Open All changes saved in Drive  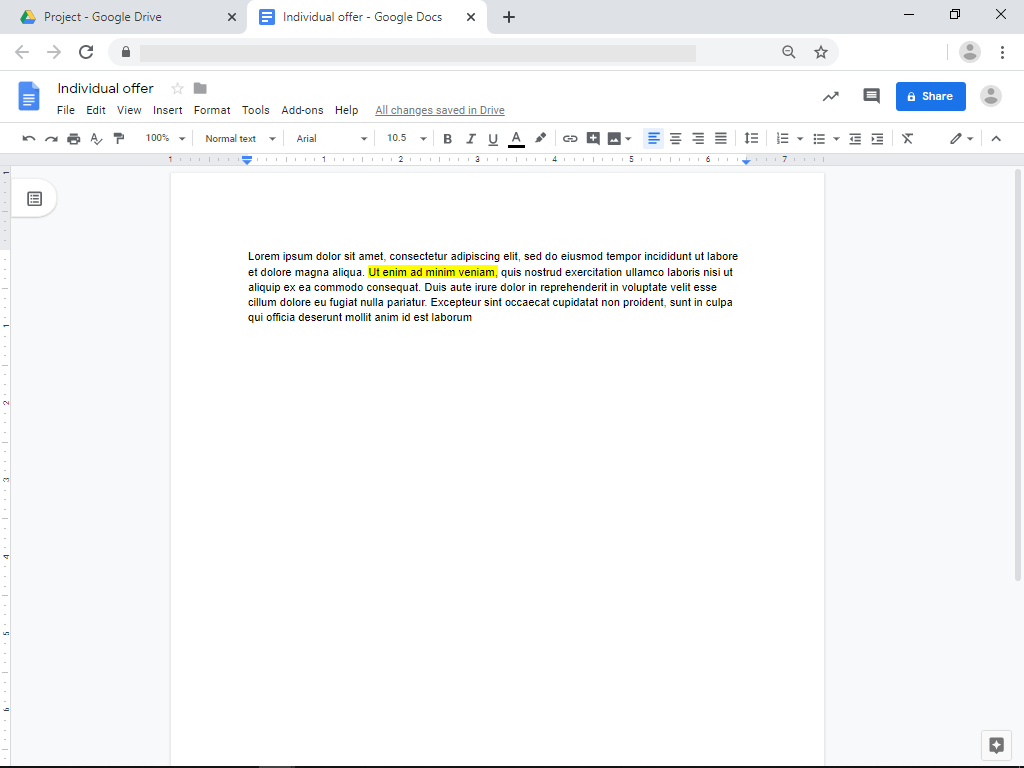(x=439, y=110)
